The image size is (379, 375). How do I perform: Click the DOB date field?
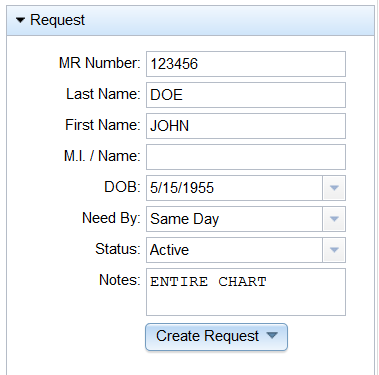(234, 188)
